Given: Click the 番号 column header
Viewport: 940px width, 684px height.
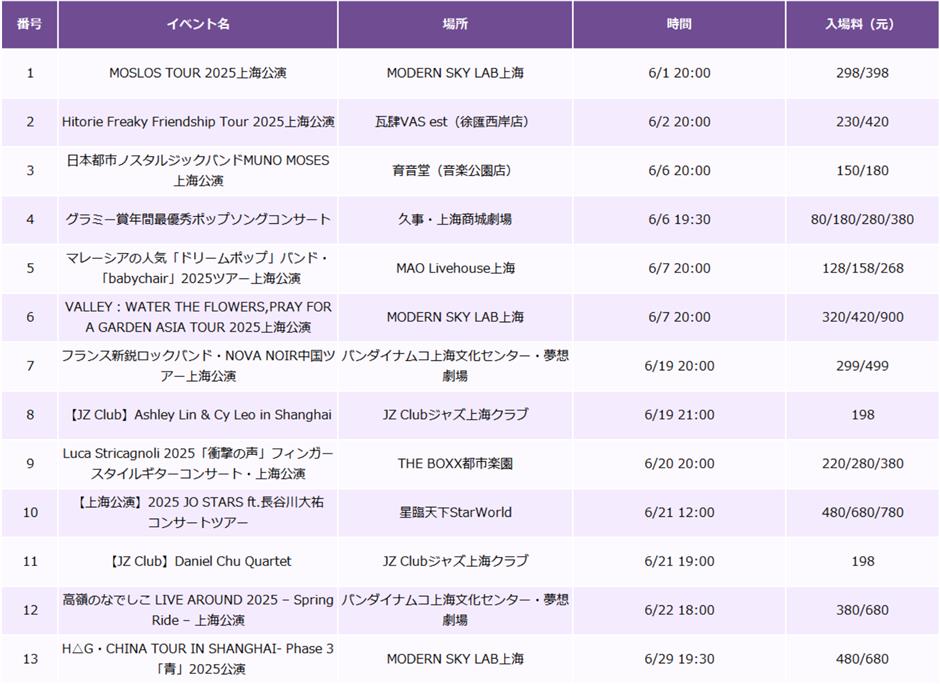Looking at the screenshot, I should point(29,24).
